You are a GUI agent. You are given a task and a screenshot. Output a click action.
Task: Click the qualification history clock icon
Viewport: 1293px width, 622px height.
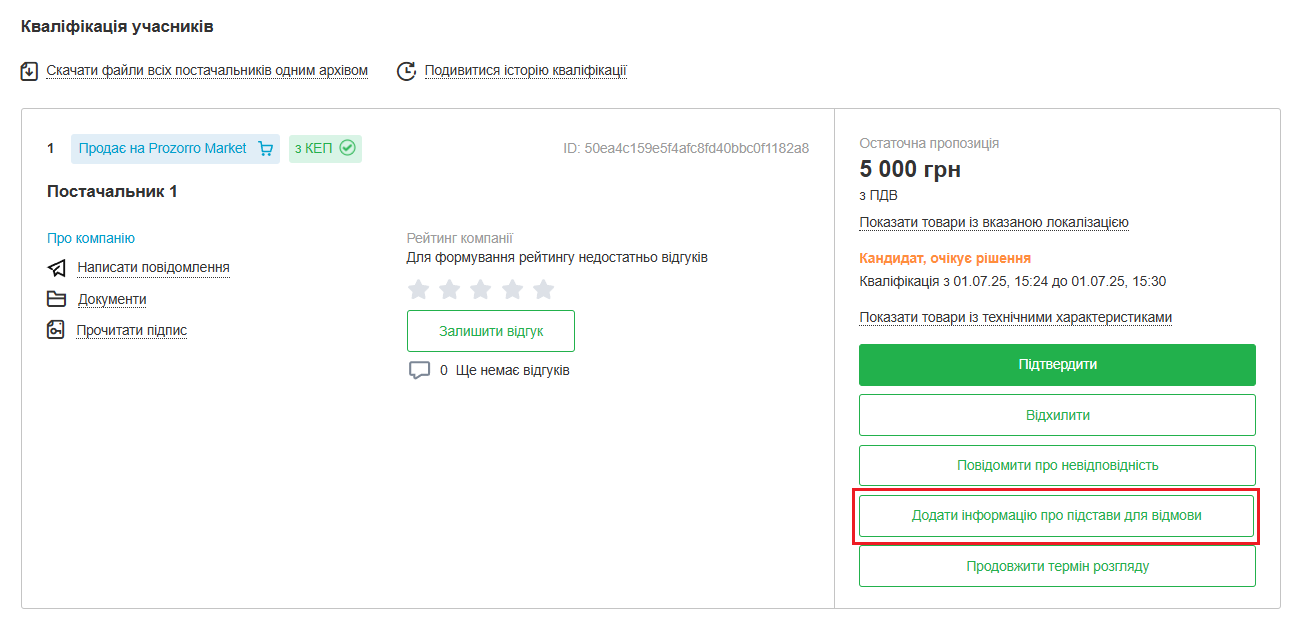click(x=406, y=71)
